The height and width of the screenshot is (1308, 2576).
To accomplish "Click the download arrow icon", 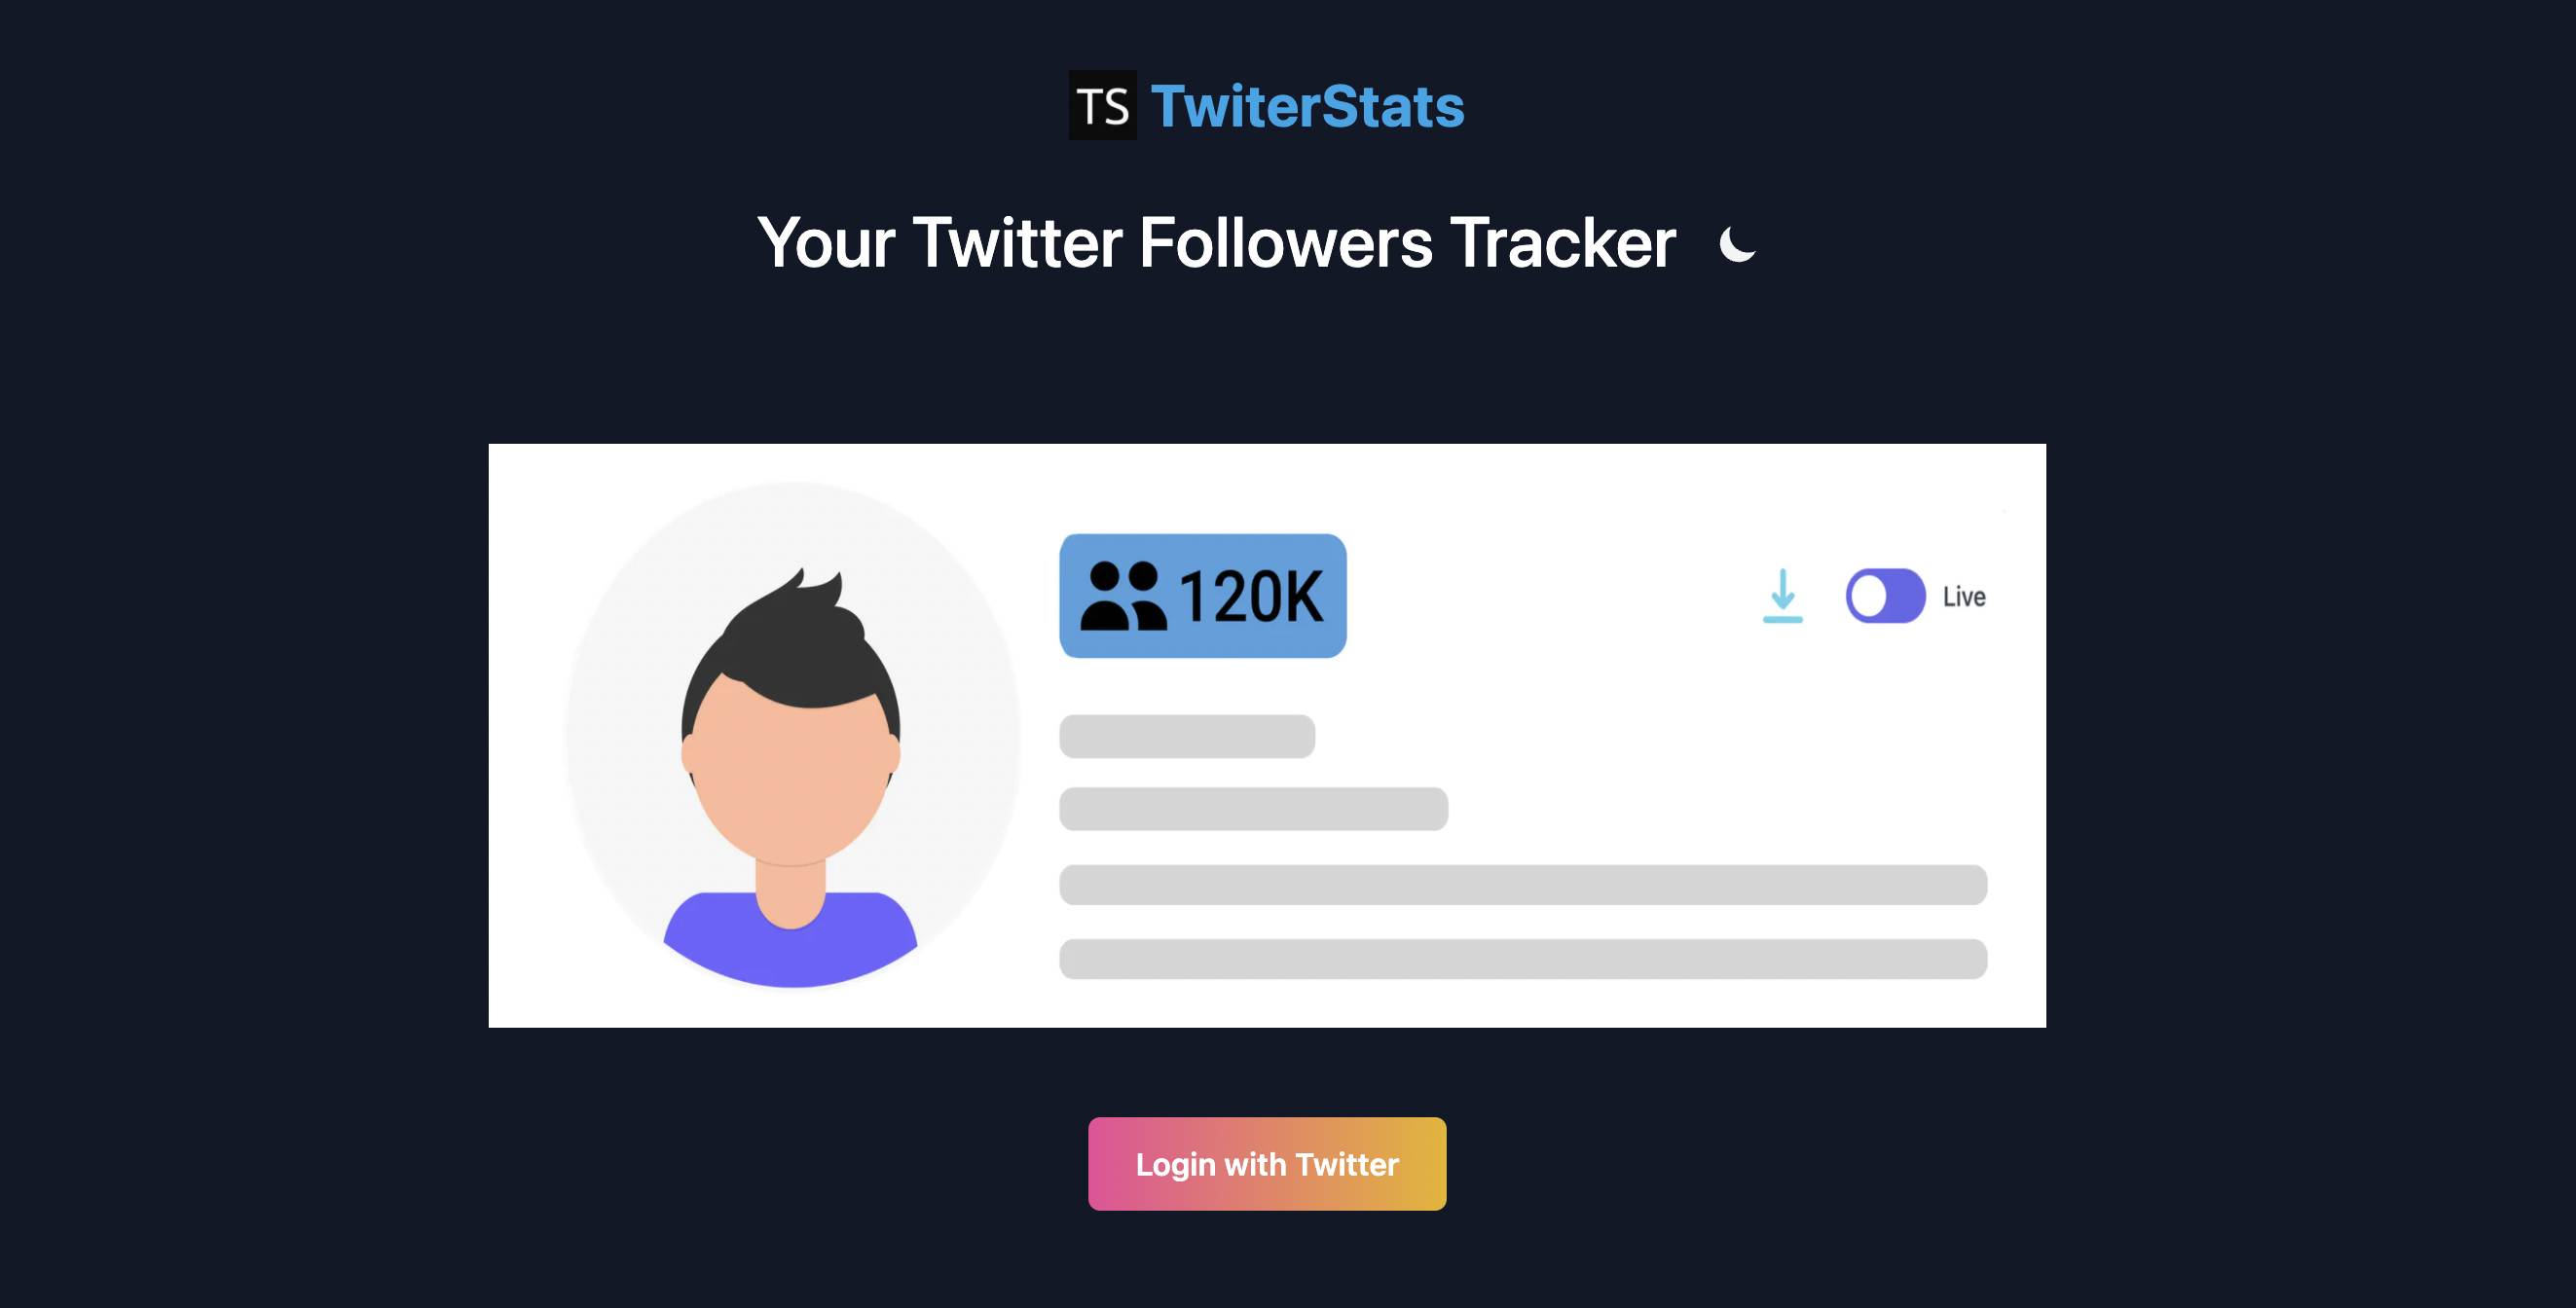I will [x=1782, y=596].
